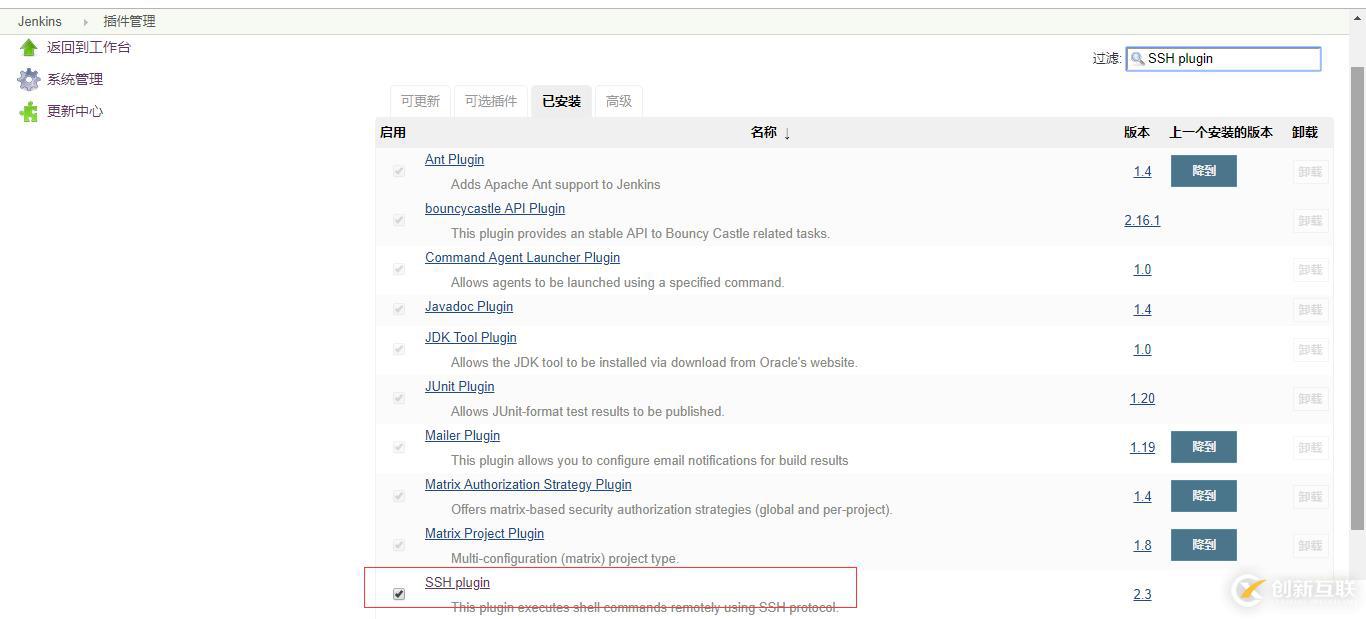Screen dimensions: 1366x619
Task: Click the 插件管理 breadcrumb
Action: pos(129,21)
